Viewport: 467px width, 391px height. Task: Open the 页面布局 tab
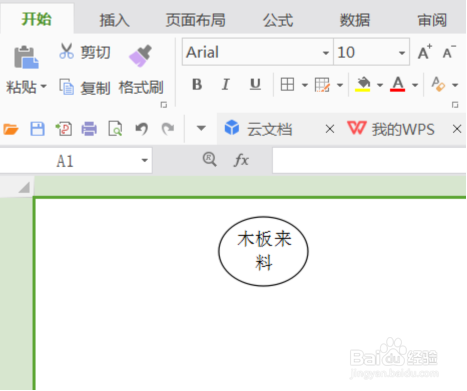196,20
